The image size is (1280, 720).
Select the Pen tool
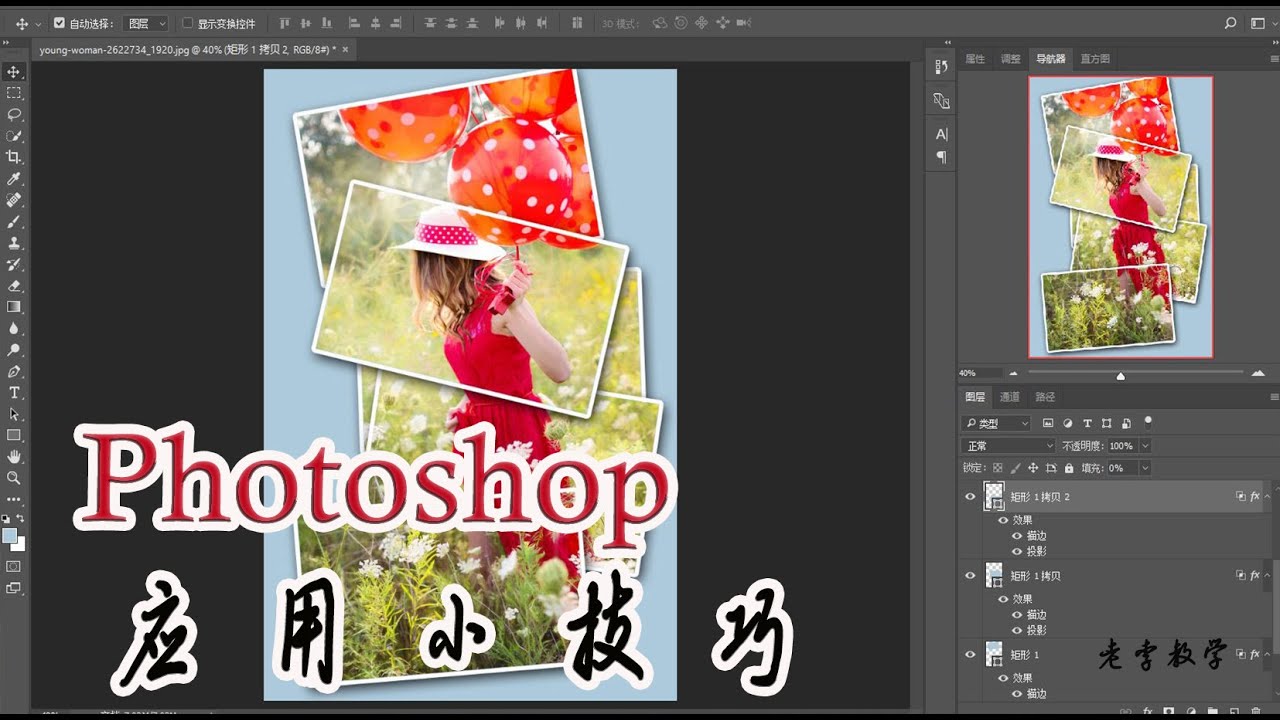14,371
